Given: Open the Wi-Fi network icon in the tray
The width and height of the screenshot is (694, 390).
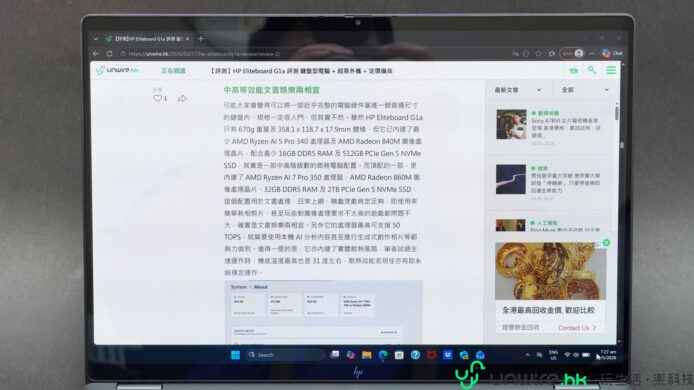Looking at the screenshot, I should point(567,355).
